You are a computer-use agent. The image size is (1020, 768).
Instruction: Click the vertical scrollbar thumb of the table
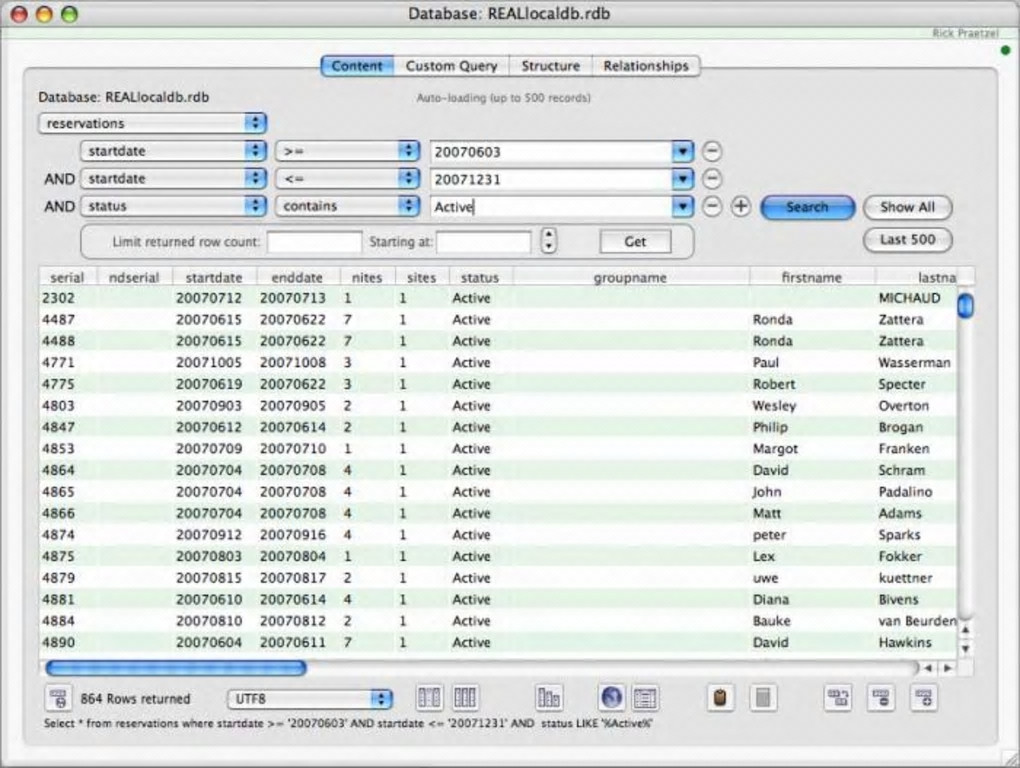click(965, 306)
